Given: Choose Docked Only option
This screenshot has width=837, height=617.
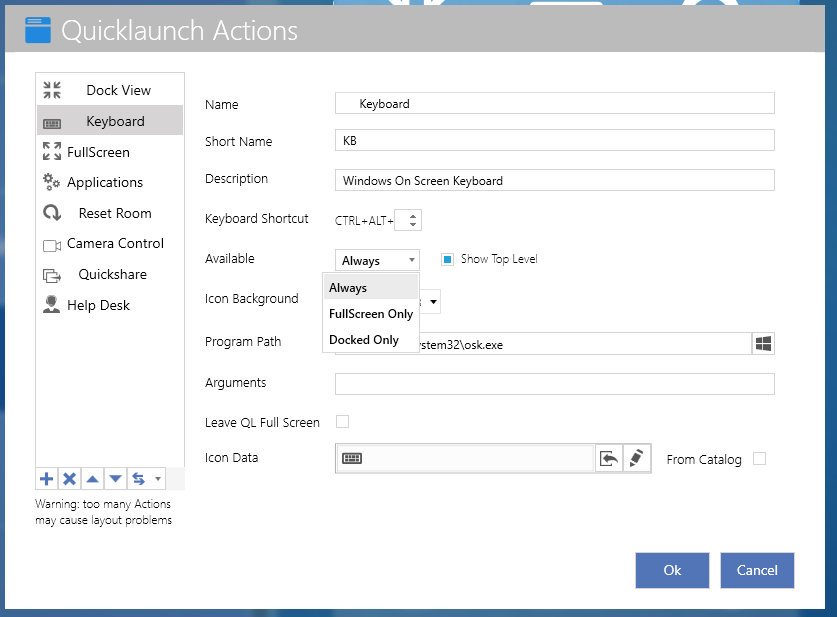Looking at the screenshot, I should click(x=370, y=340).
